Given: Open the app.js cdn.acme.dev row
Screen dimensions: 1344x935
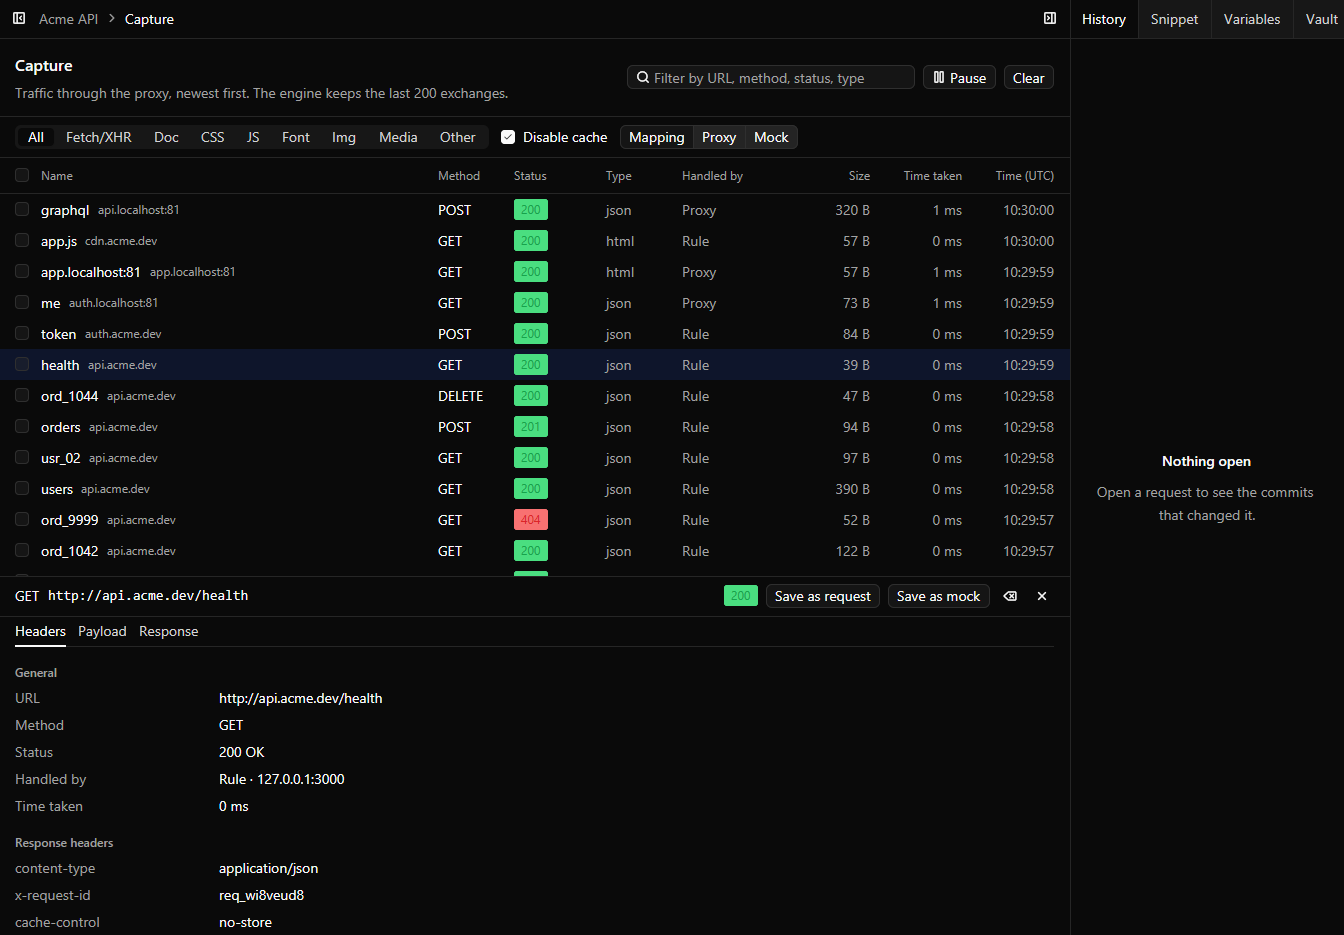Looking at the screenshot, I should point(535,241).
